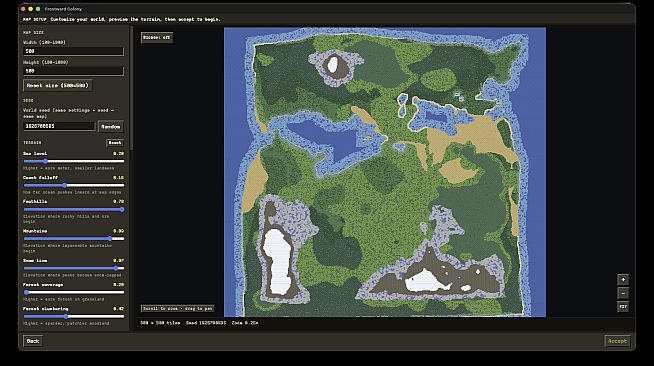654x366 pixels.
Task: Toggle the Biomes overlay off/on button
Action: pos(157,38)
